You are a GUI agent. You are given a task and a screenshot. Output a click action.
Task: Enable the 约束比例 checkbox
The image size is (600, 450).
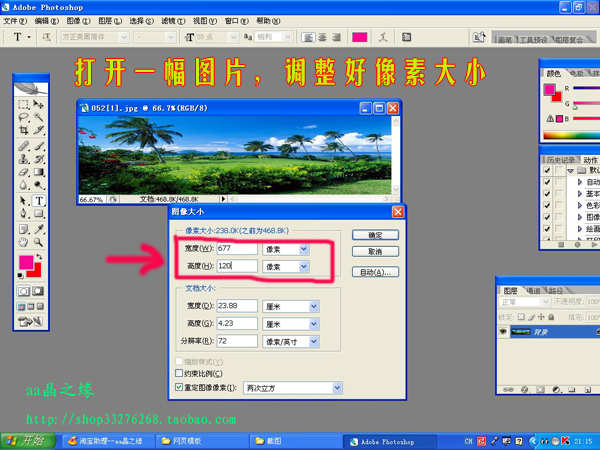[179, 373]
